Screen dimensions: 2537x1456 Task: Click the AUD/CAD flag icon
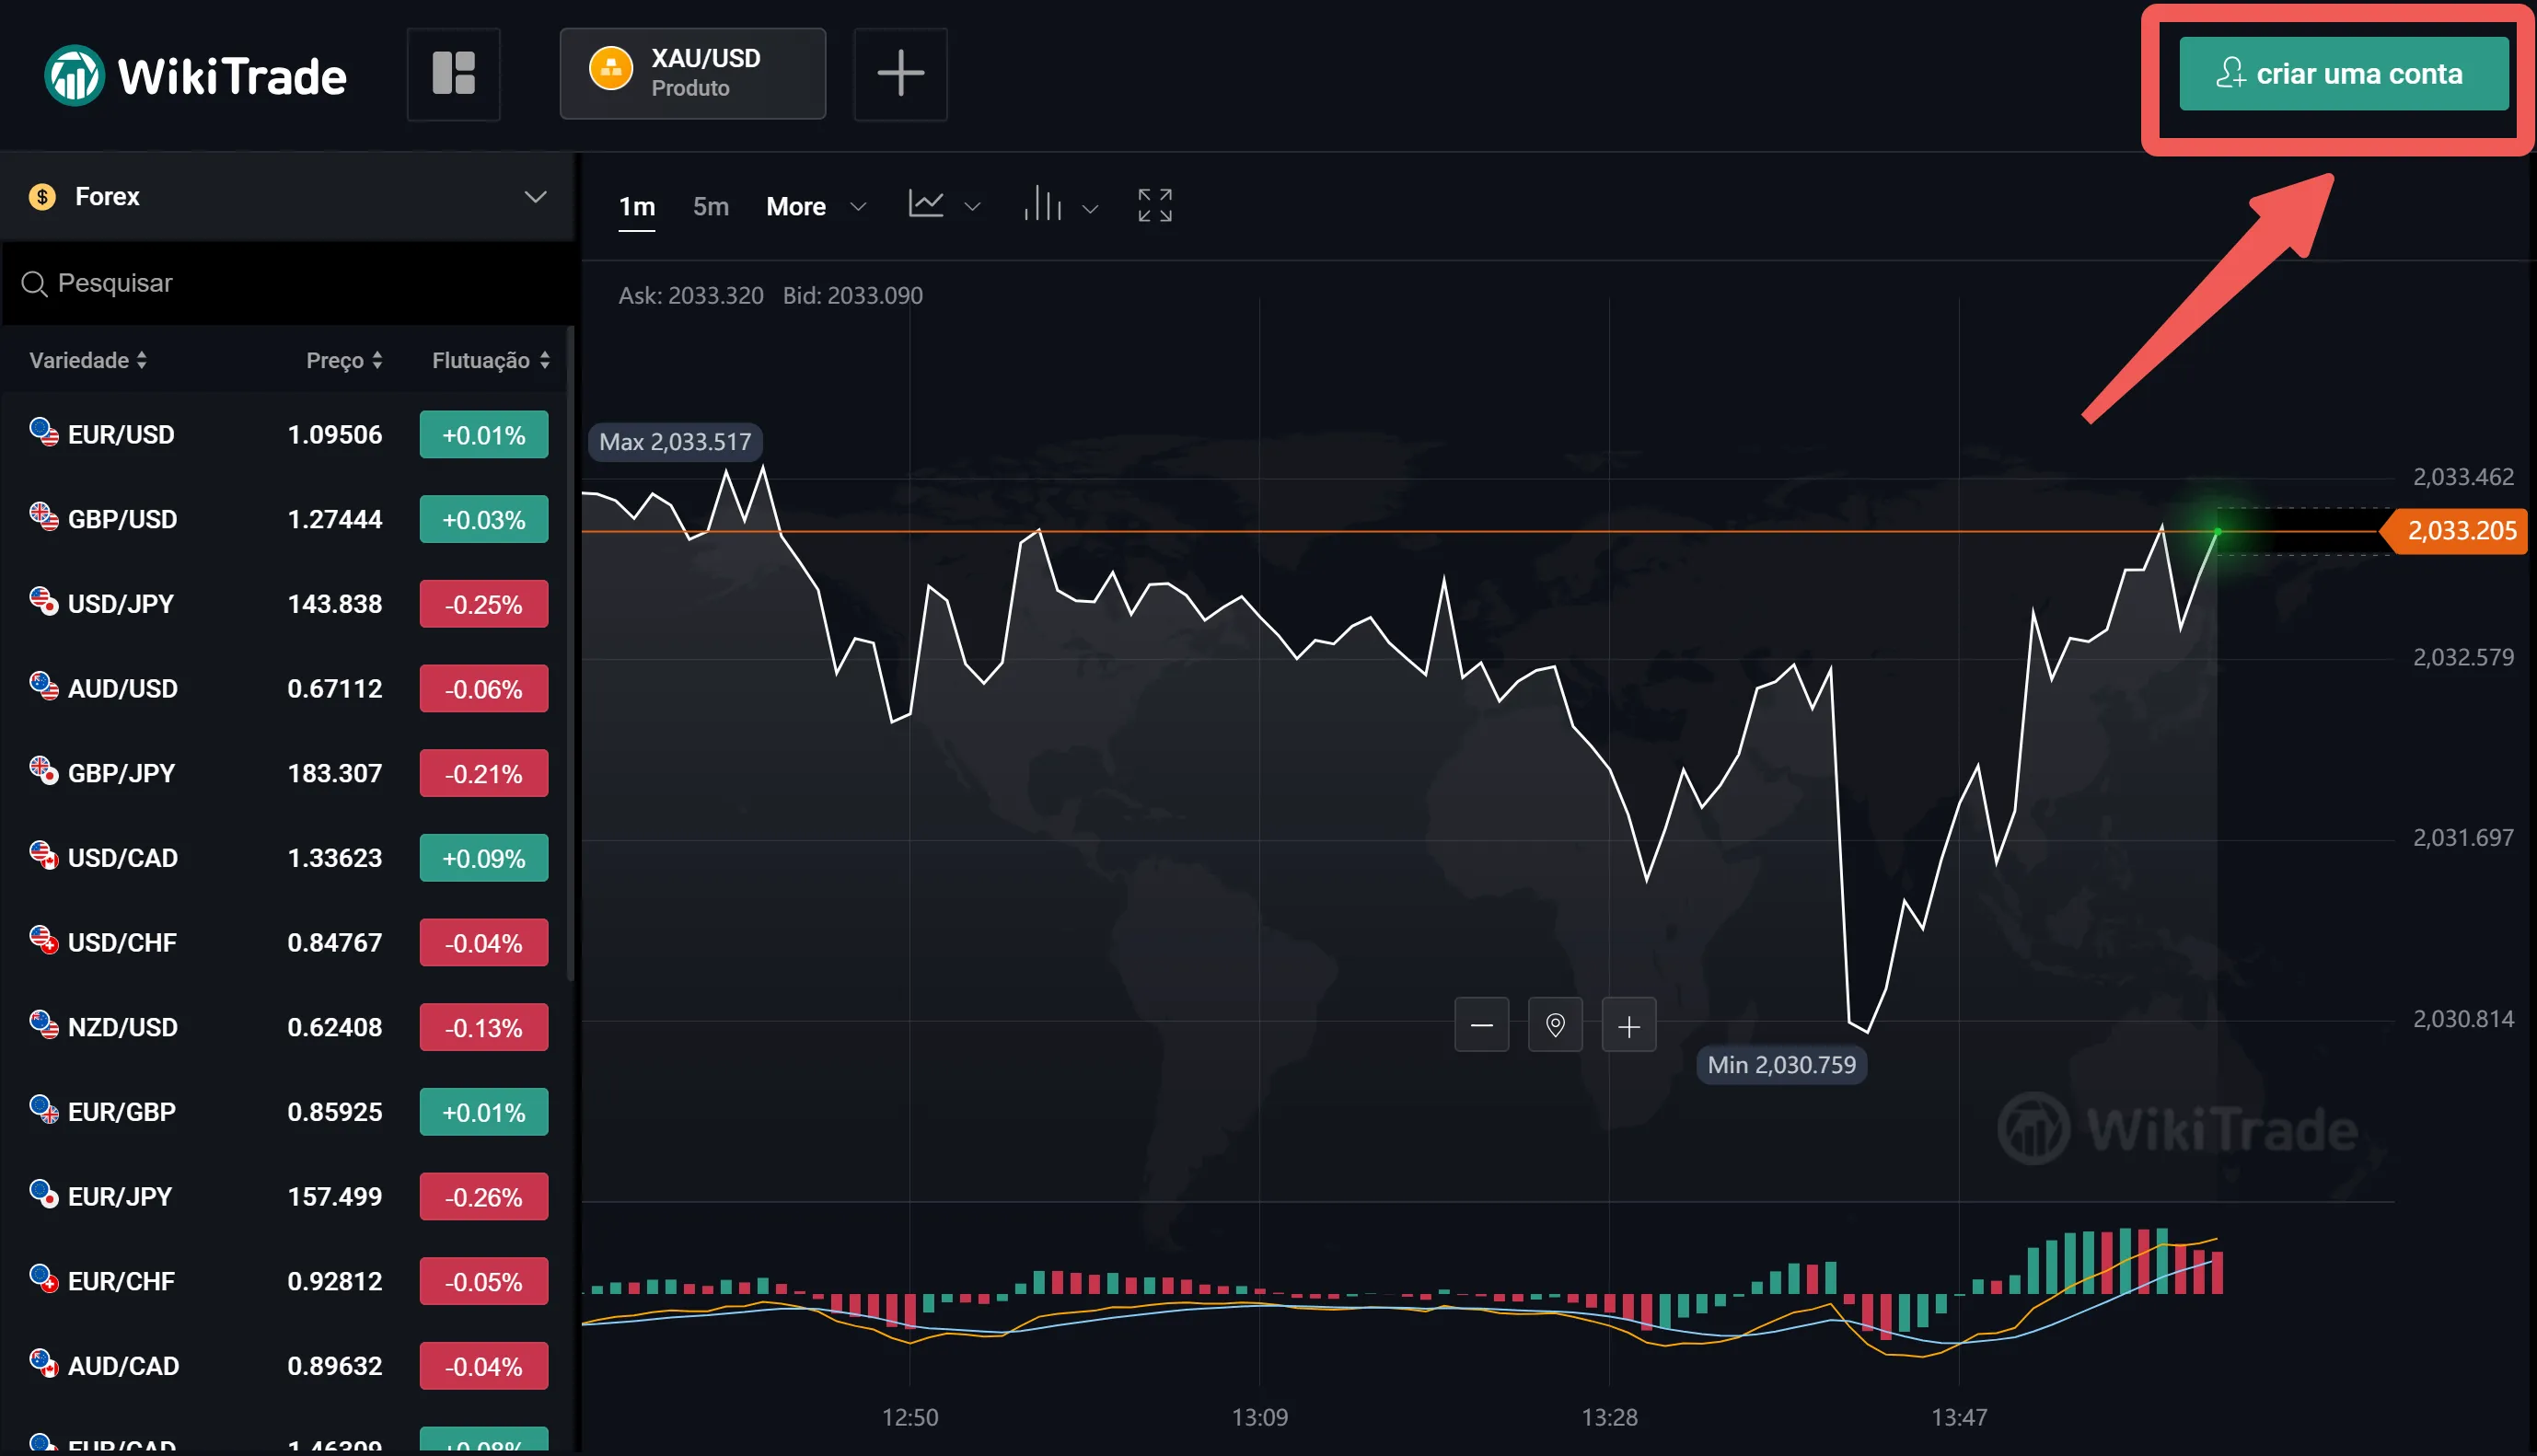pyautogui.click(x=44, y=1363)
